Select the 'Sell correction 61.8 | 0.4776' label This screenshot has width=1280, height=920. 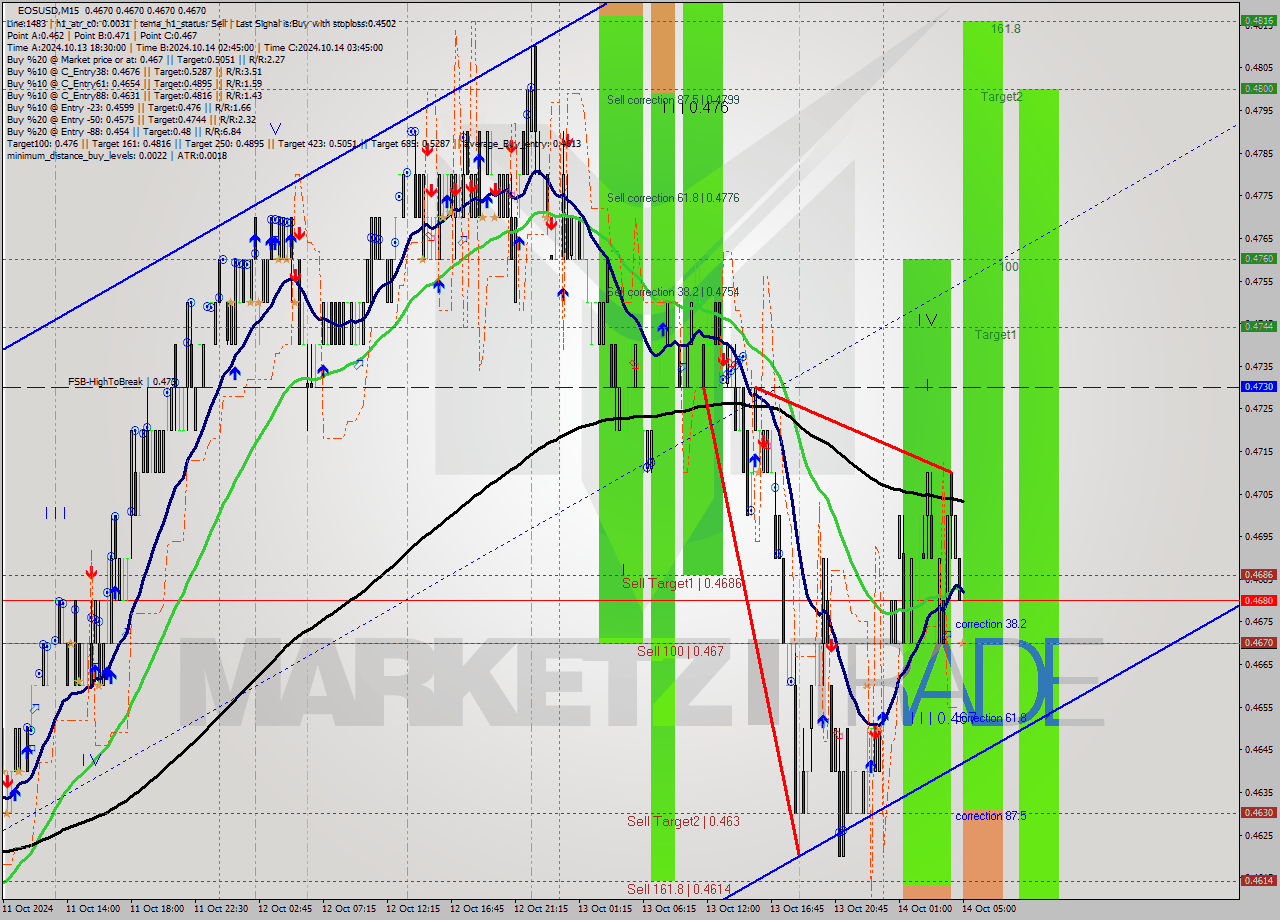point(673,198)
